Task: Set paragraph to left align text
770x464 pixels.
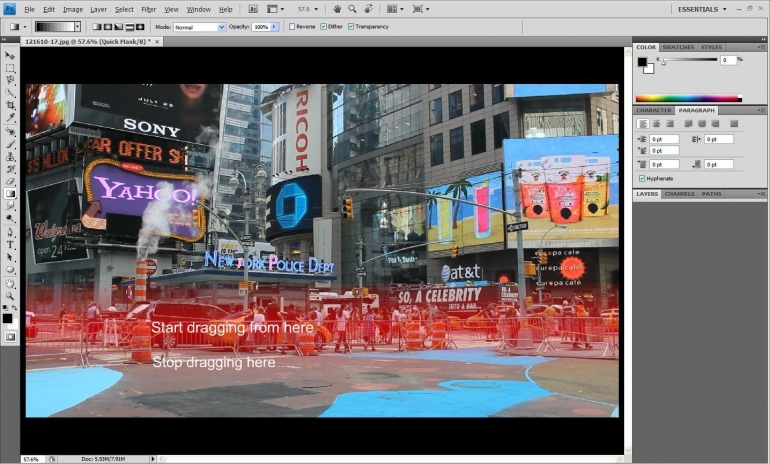Action: (x=643, y=124)
